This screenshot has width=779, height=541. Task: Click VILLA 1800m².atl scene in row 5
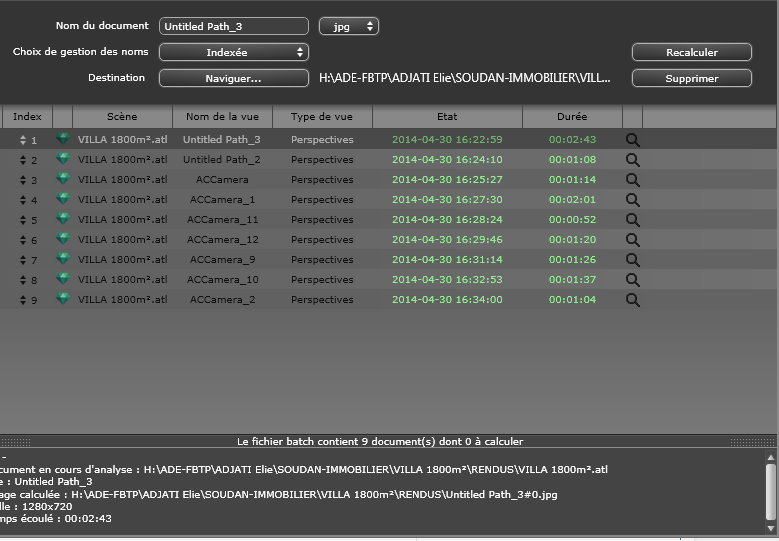point(122,220)
